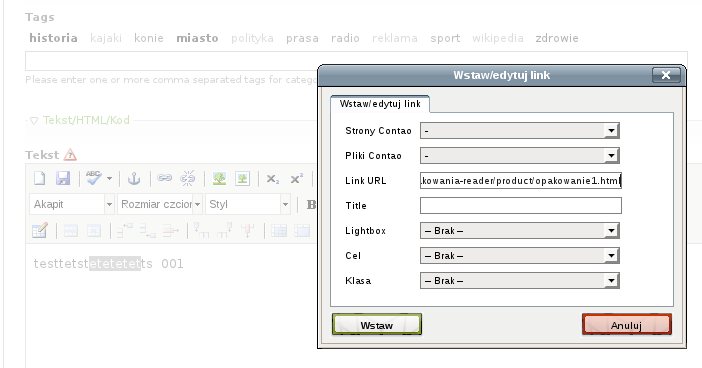Click in the Title input field
Viewport: 702px width, 368px height.
click(x=521, y=205)
